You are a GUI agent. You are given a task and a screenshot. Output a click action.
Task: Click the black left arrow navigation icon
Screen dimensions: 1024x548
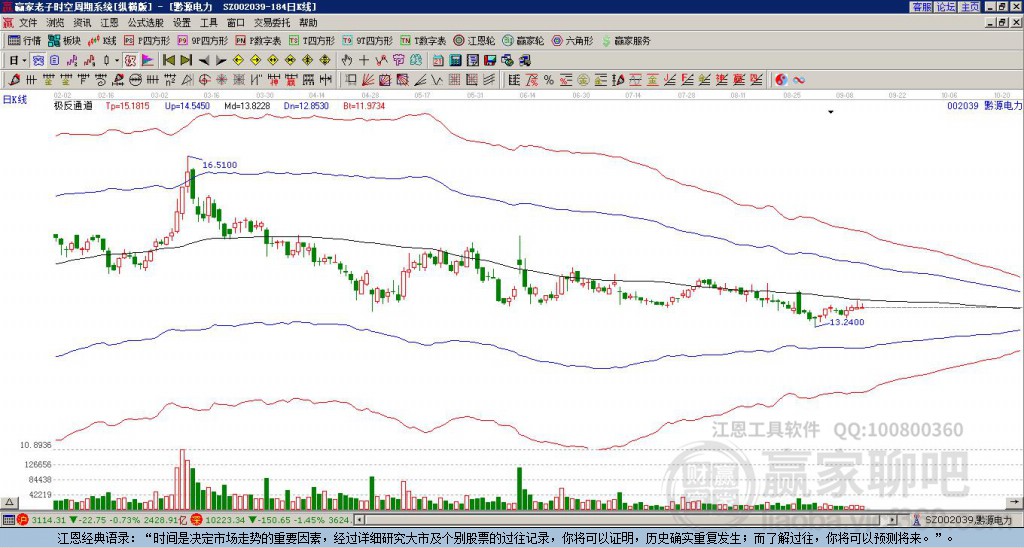tap(204, 61)
